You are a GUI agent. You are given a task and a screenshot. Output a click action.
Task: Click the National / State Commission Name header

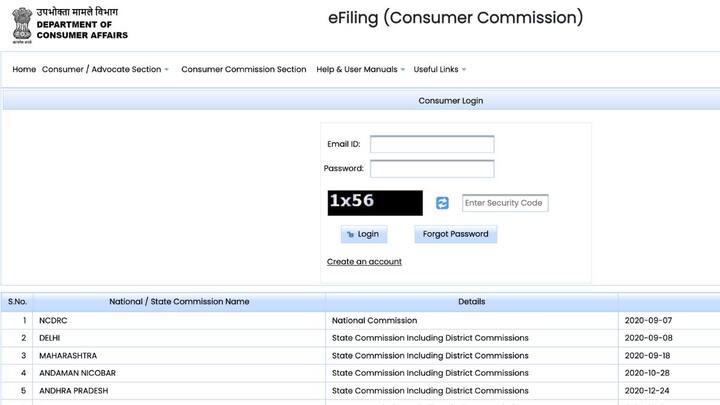(179, 302)
